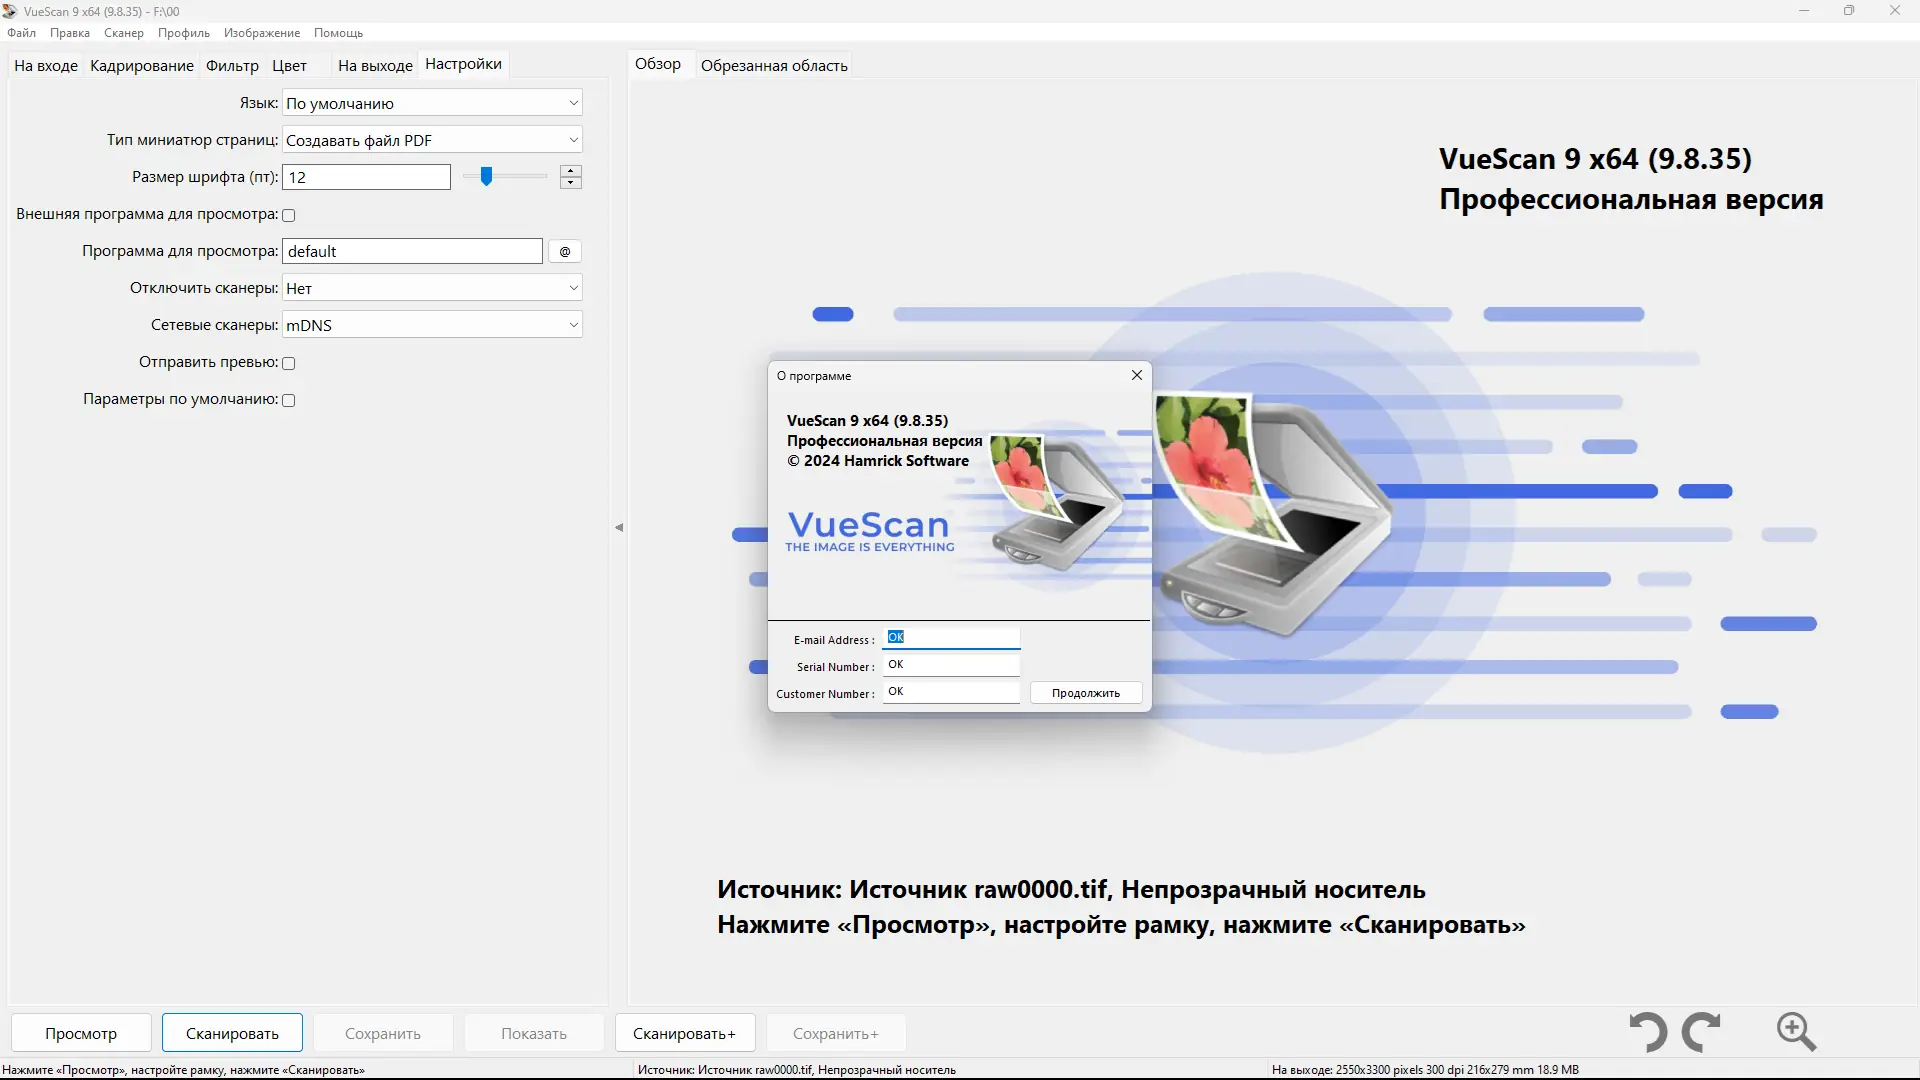Collapse the left panel with splitter arrow

pyautogui.click(x=619, y=527)
